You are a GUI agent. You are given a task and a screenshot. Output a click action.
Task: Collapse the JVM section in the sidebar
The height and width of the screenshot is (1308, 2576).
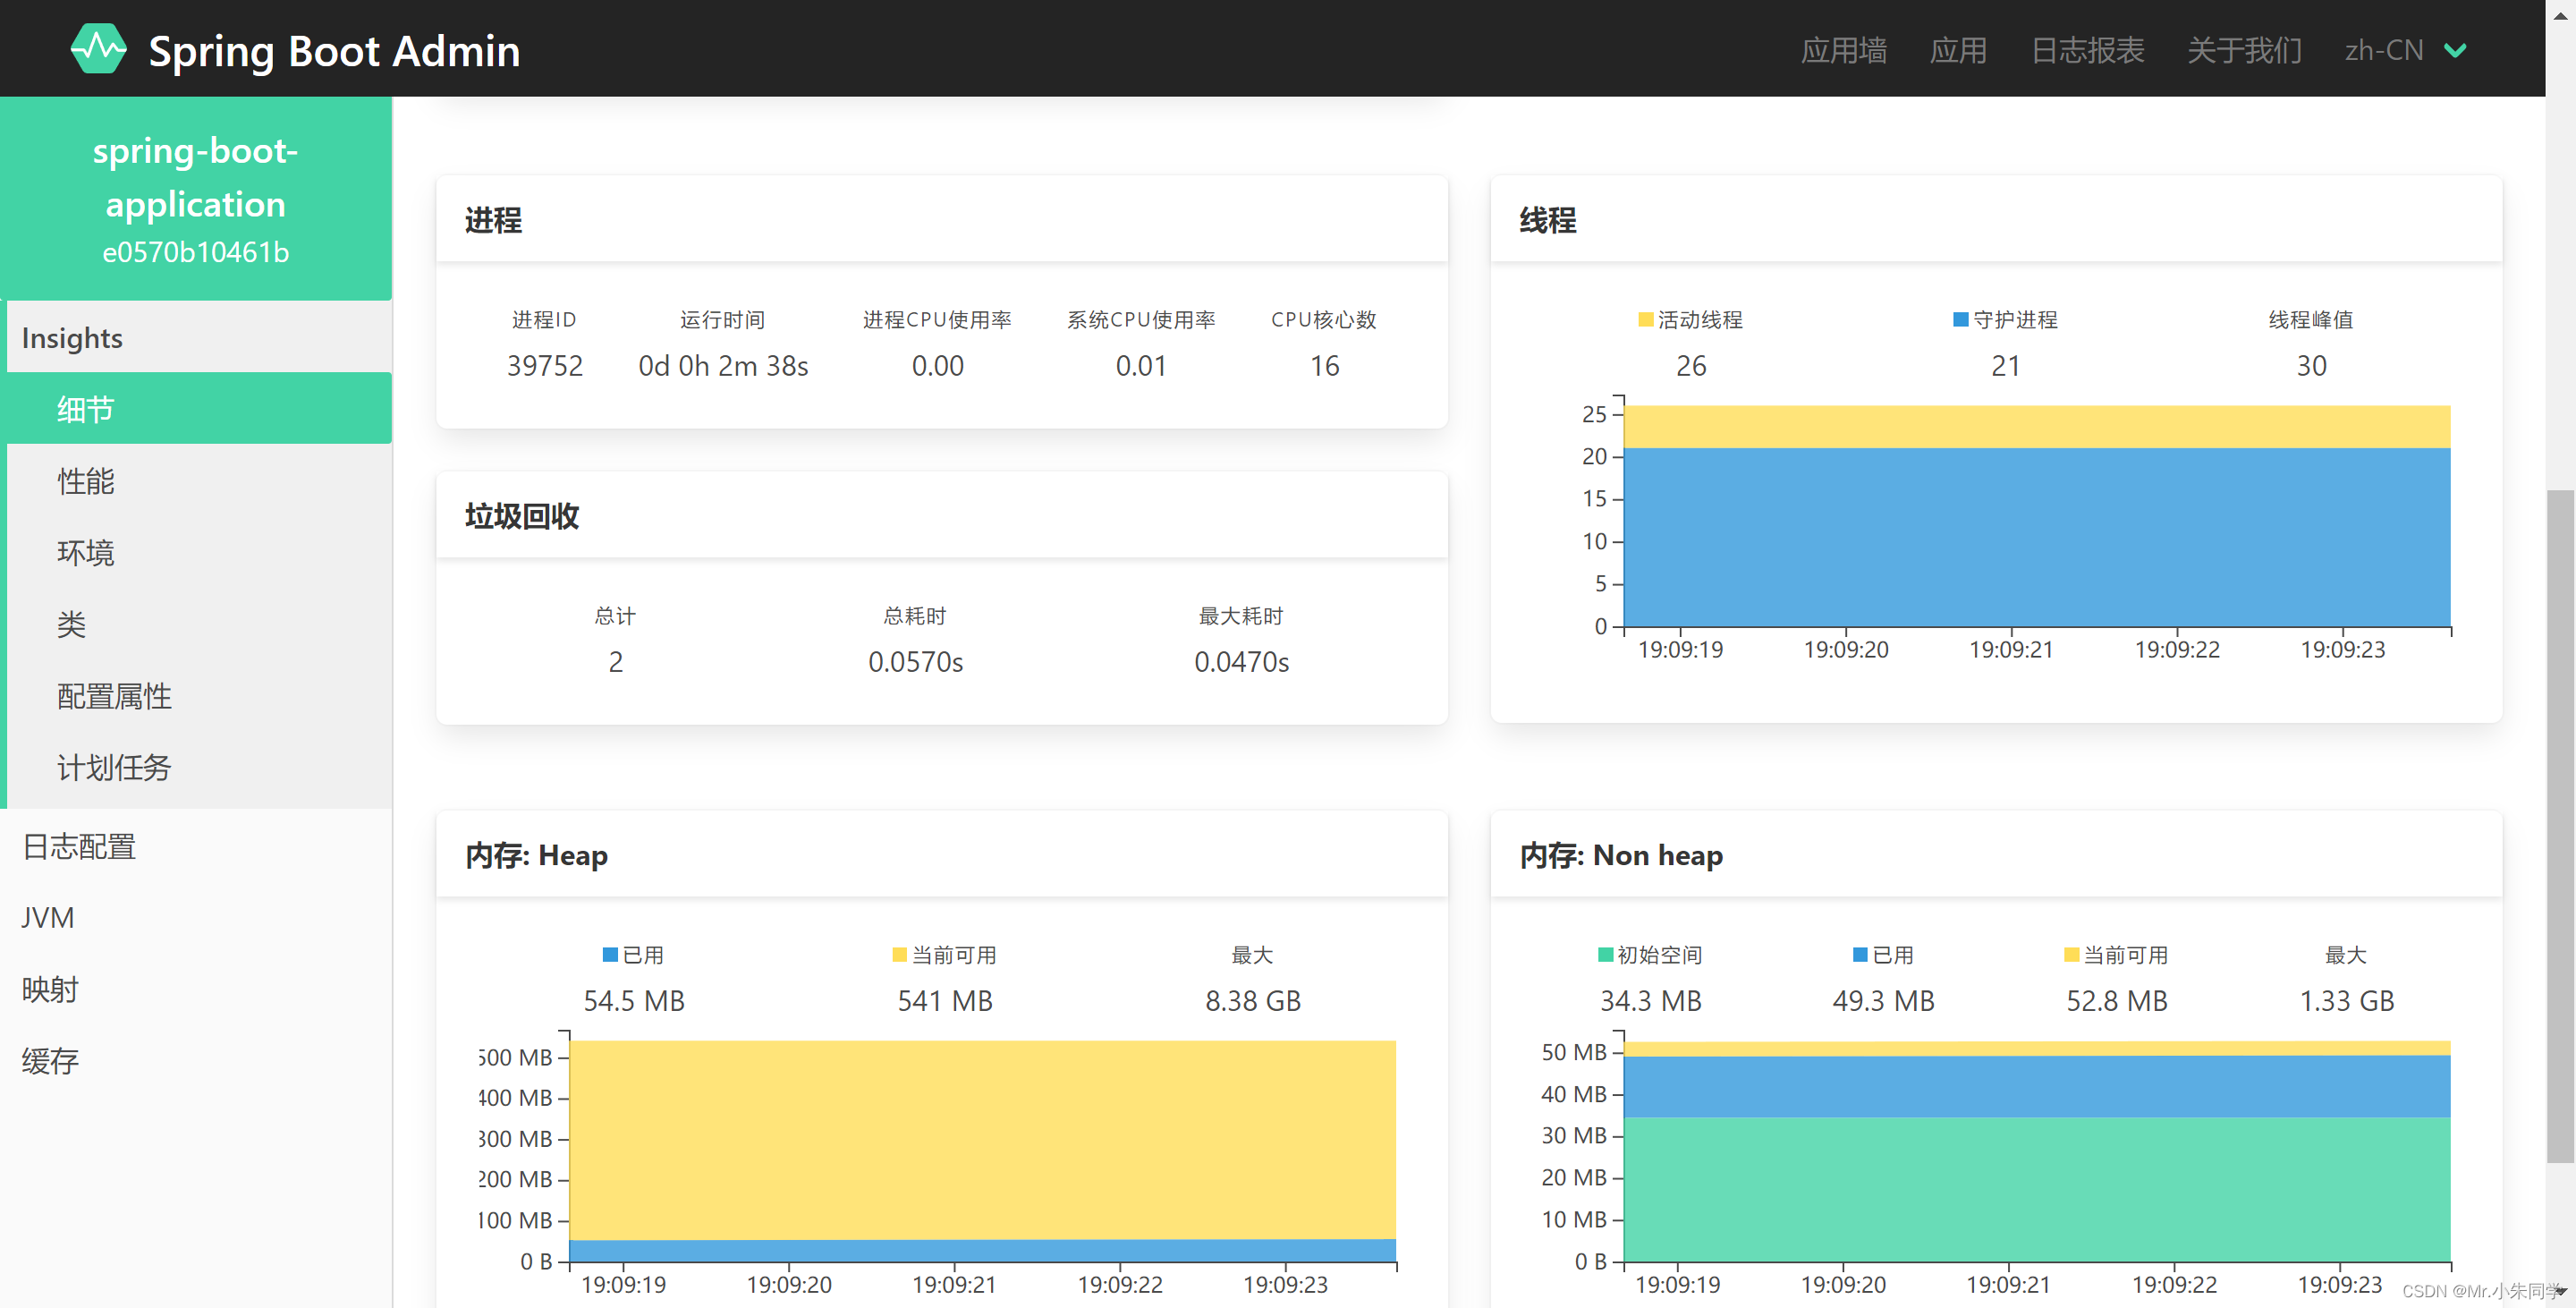[x=47, y=917]
